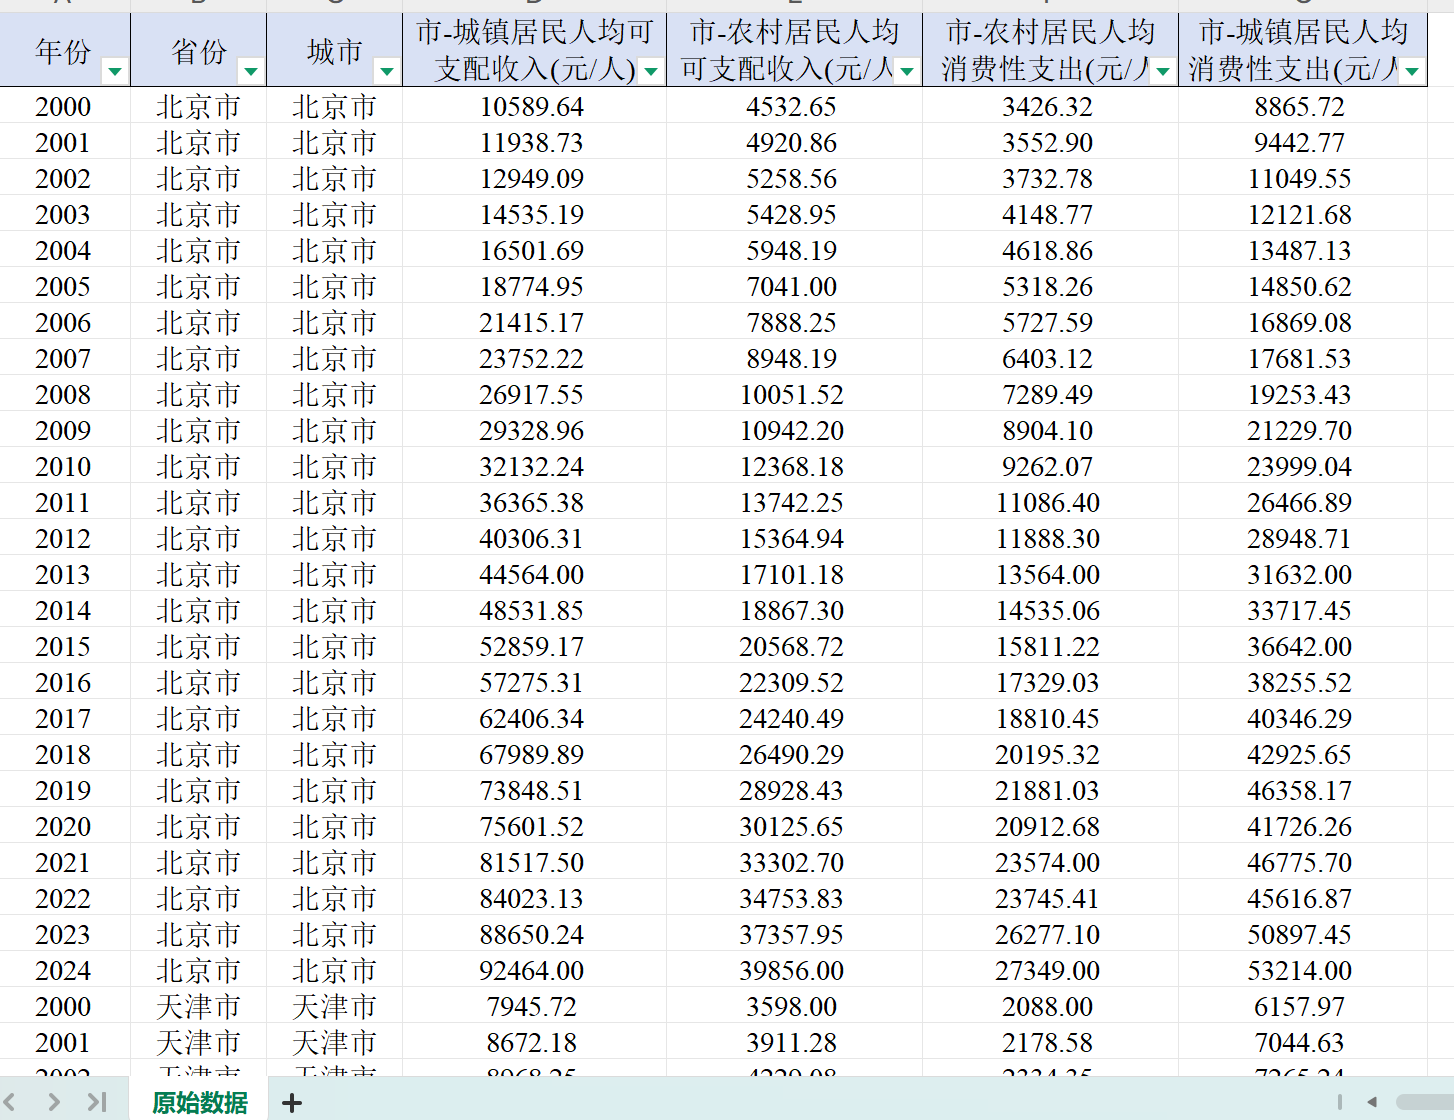Select the 年份 header cell
This screenshot has height=1120, width=1454.
coord(65,50)
